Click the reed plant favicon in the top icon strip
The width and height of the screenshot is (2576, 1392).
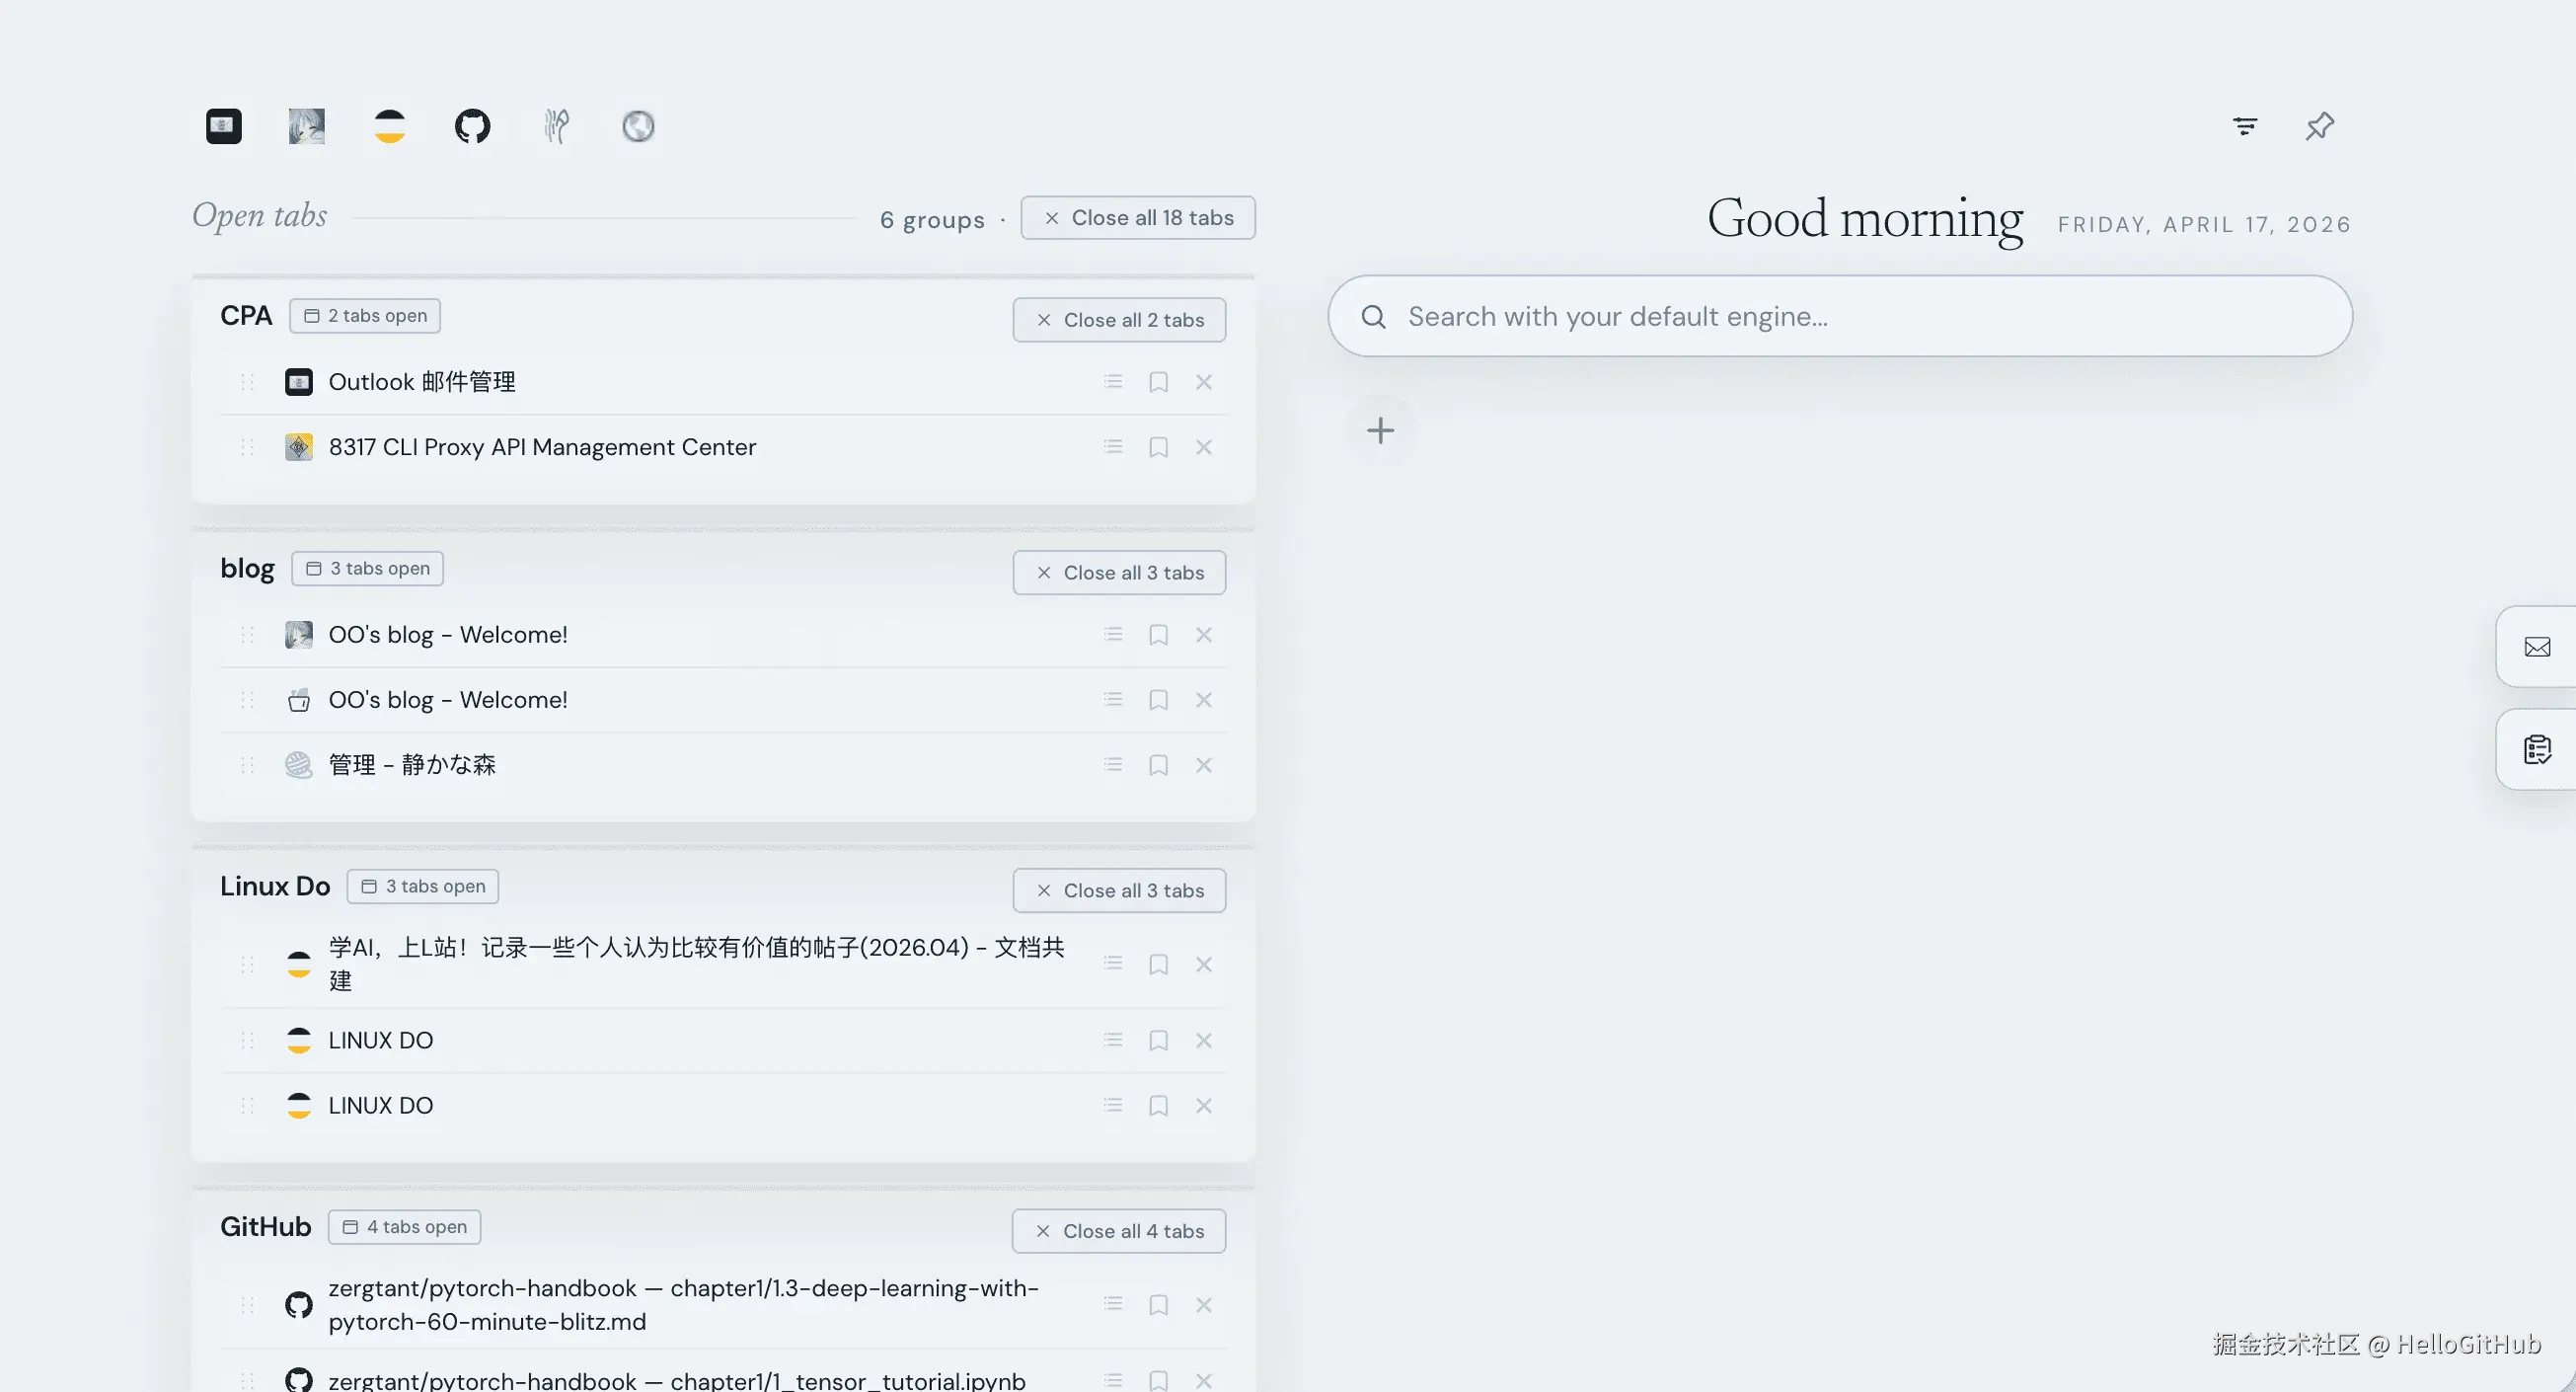point(556,126)
